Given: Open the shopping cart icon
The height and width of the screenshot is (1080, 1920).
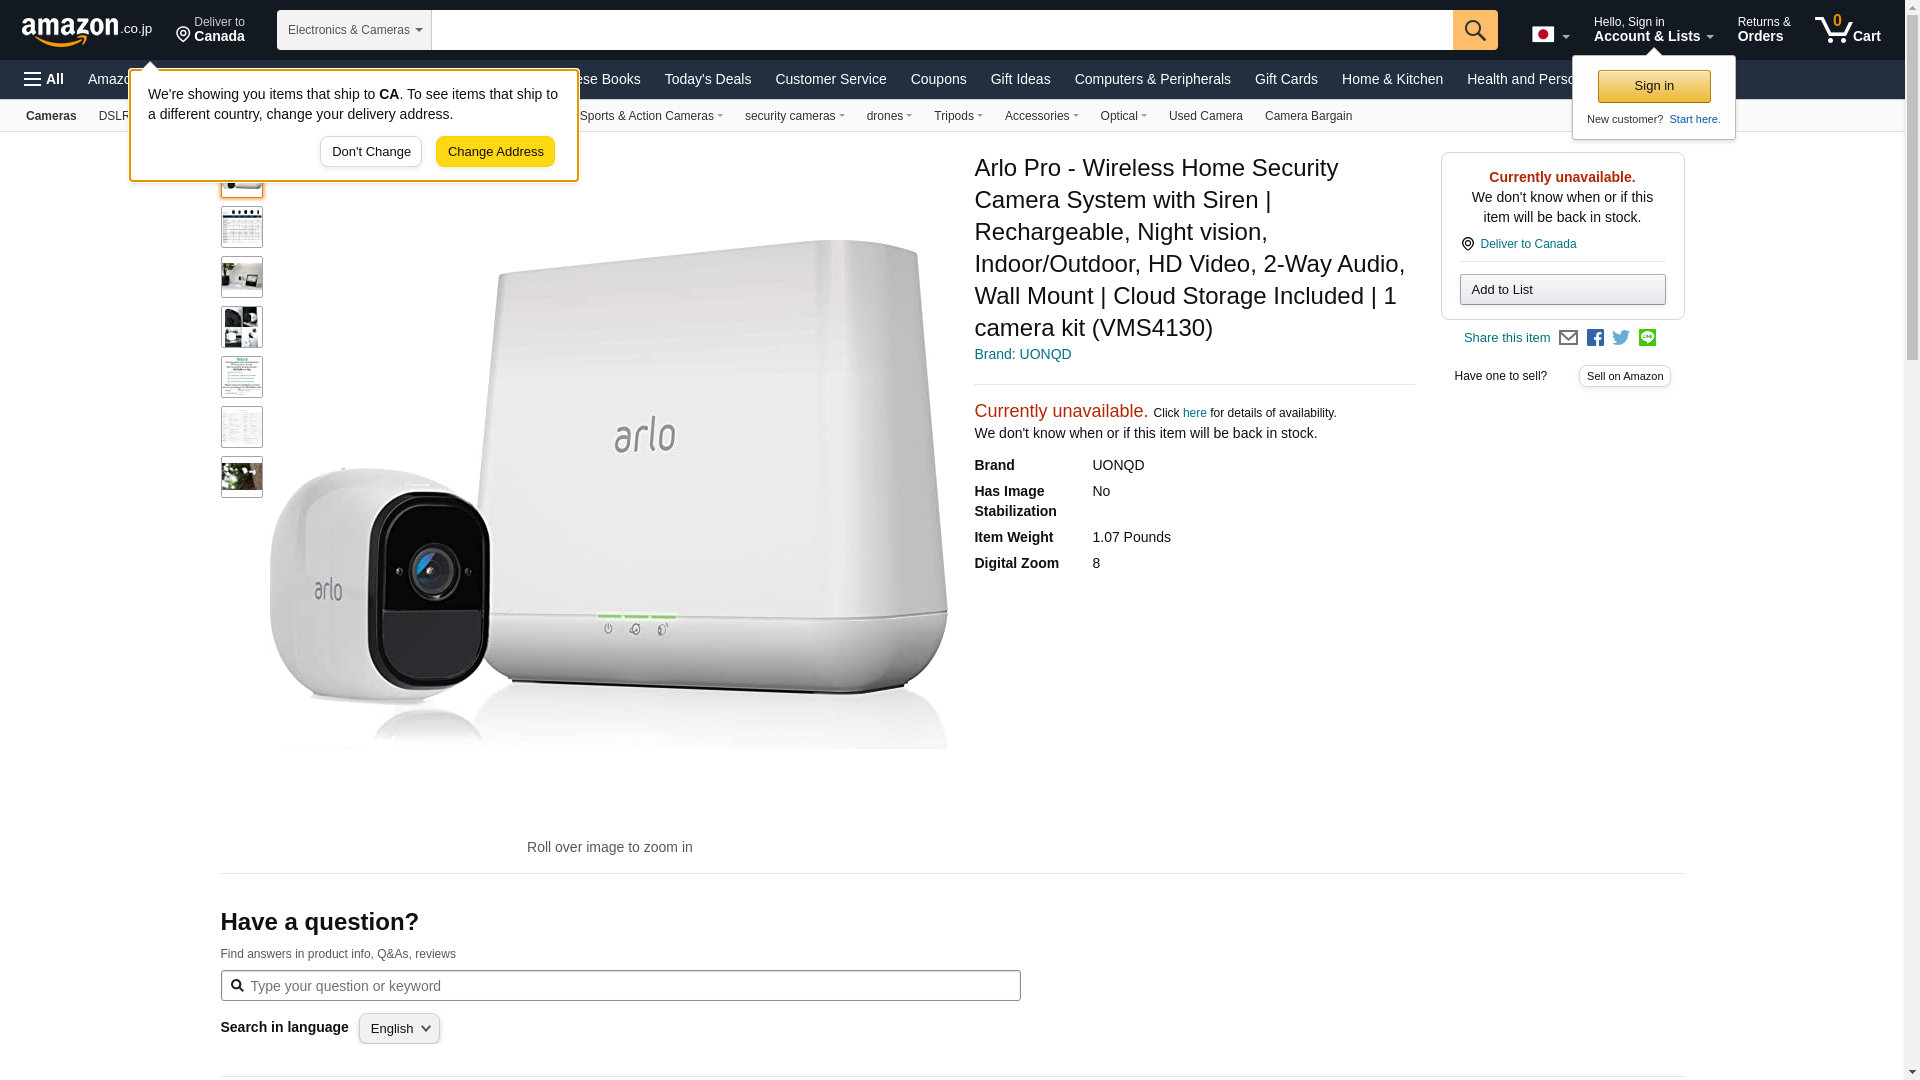Looking at the screenshot, I should coord(1848,30).
